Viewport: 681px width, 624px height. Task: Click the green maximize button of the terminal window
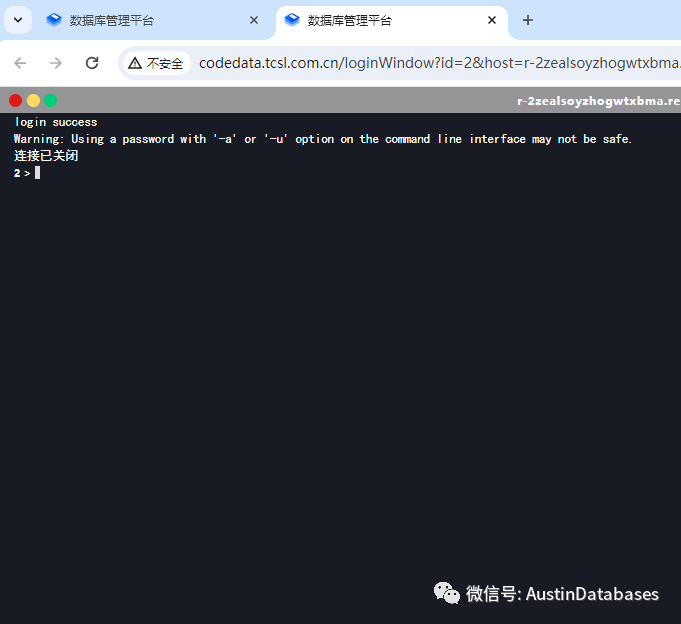click(x=50, y=101)
